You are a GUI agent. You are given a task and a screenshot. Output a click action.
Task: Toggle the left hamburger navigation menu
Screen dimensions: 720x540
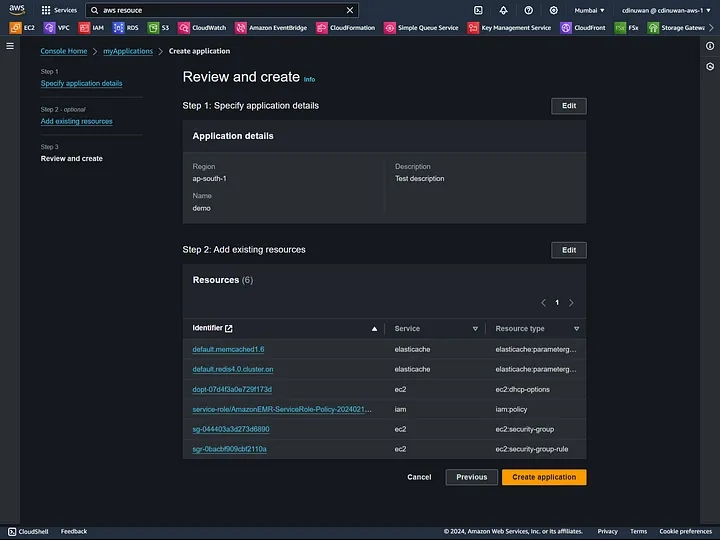pyautogui.click(x=10, y=46)
